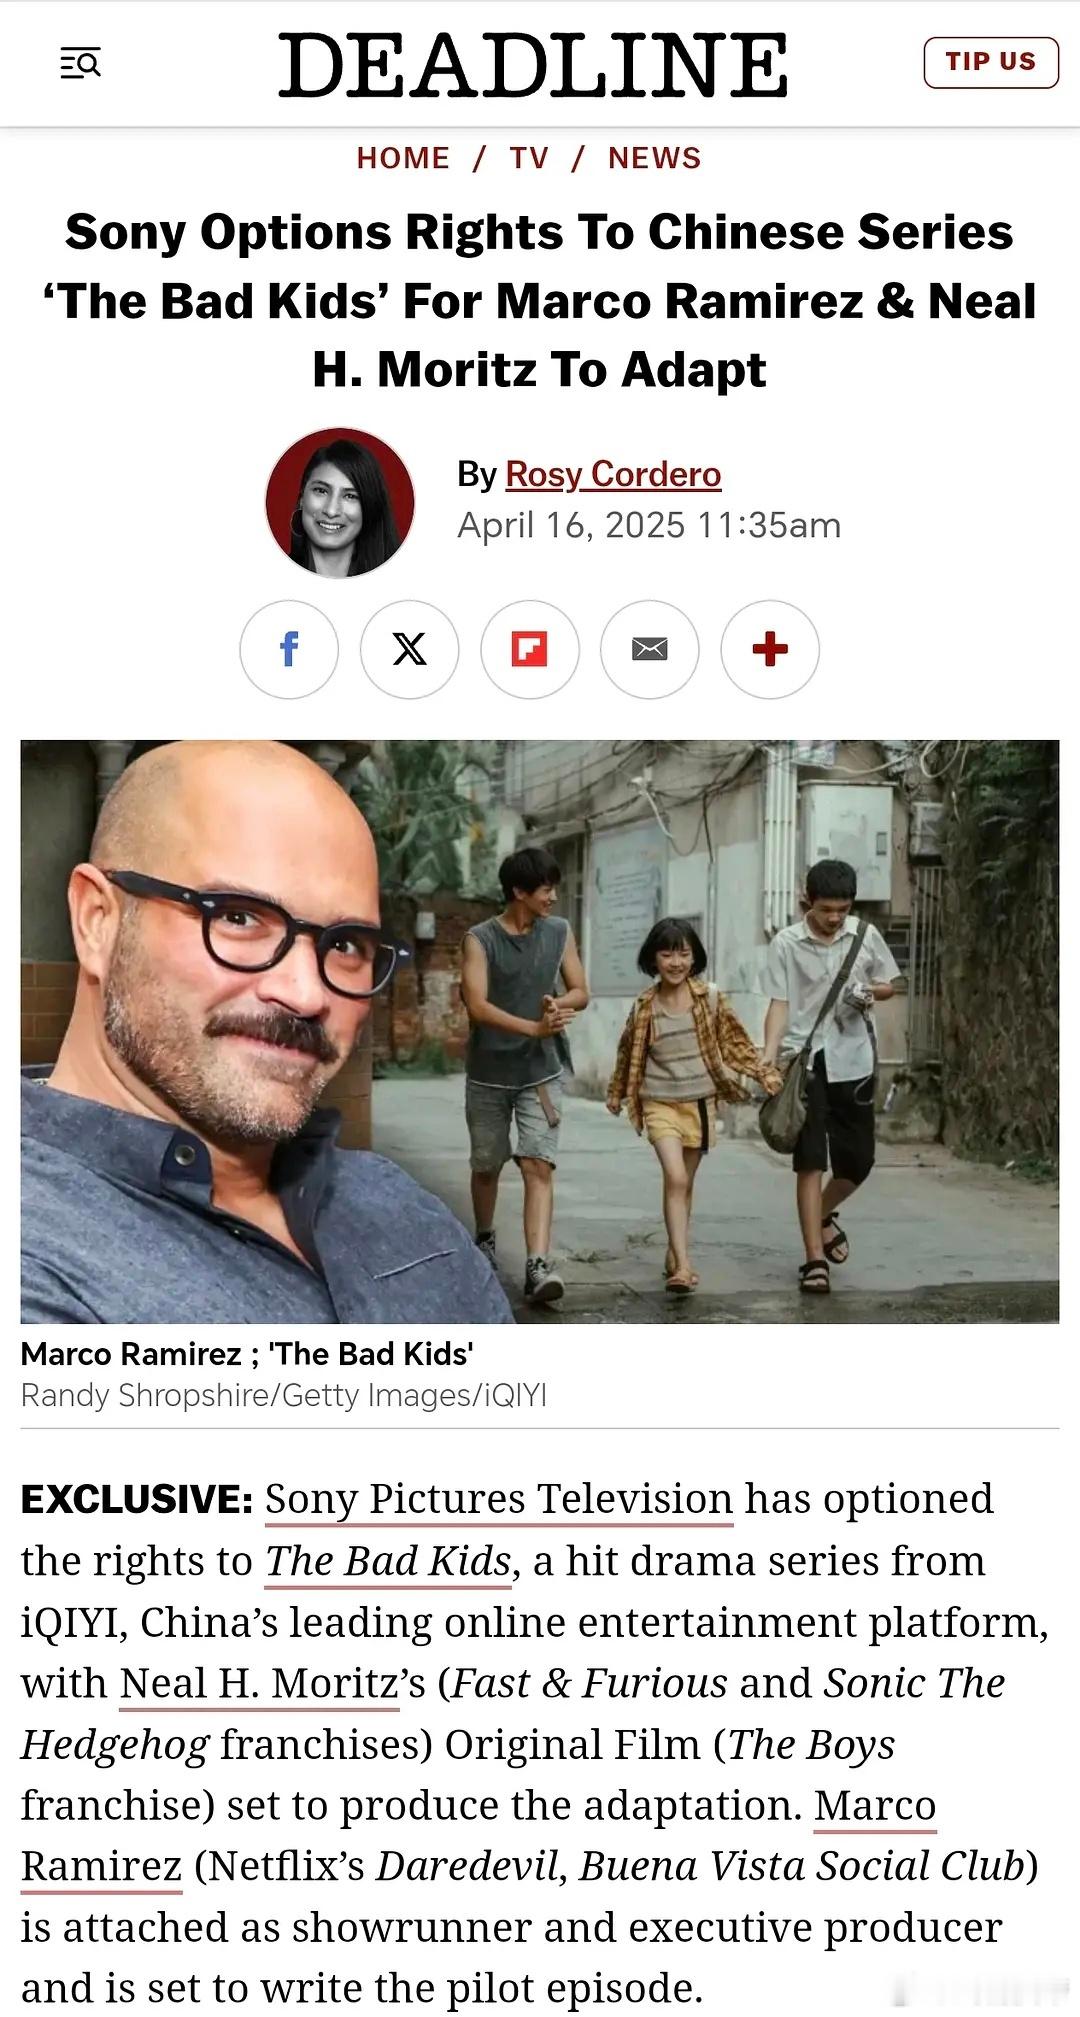1080x2017 pixels.
Task: Click Rosy Cordero's author avatar
Action: coord(340,502)
